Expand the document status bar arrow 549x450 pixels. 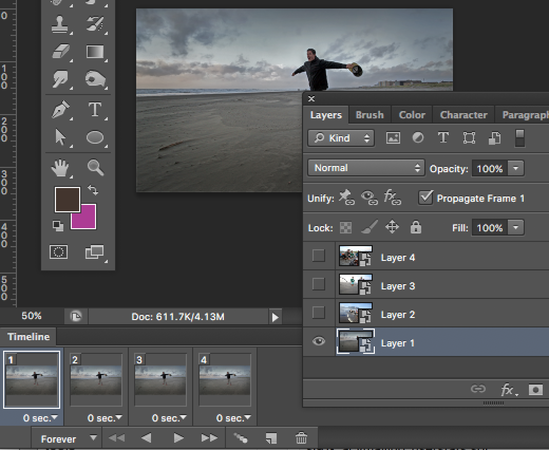pyautogui.click(x=275, y=317)
